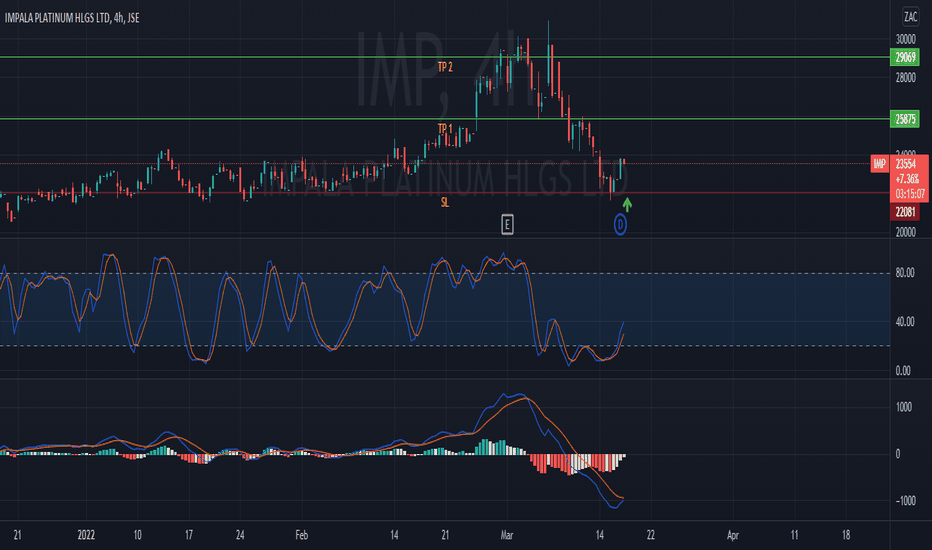Screen dimensions: 932x550
Task: Click the TP 1 annotation text
Action: [445, 128]
